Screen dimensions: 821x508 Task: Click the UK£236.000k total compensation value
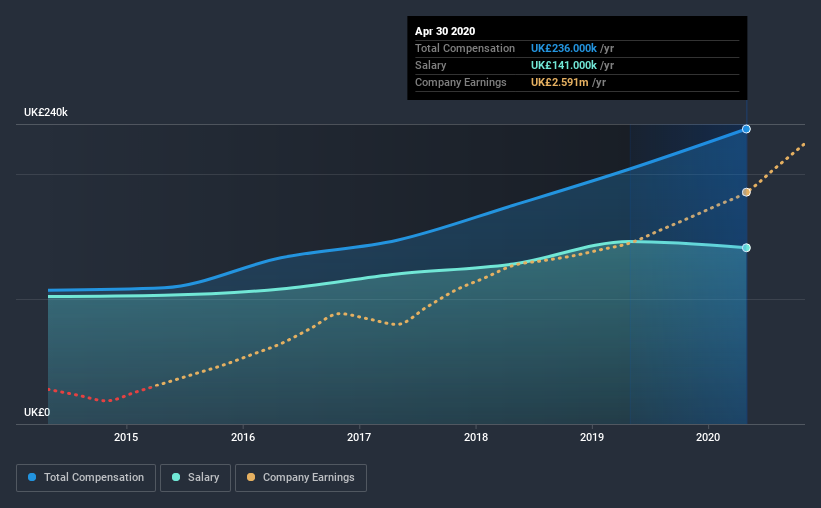[x=564, y=48]
